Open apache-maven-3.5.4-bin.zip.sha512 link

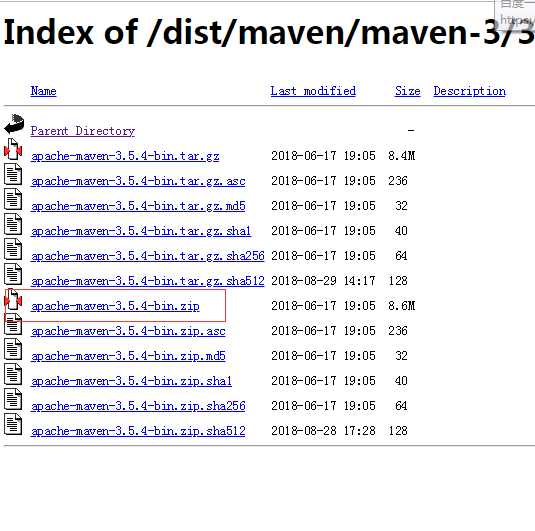138,431
